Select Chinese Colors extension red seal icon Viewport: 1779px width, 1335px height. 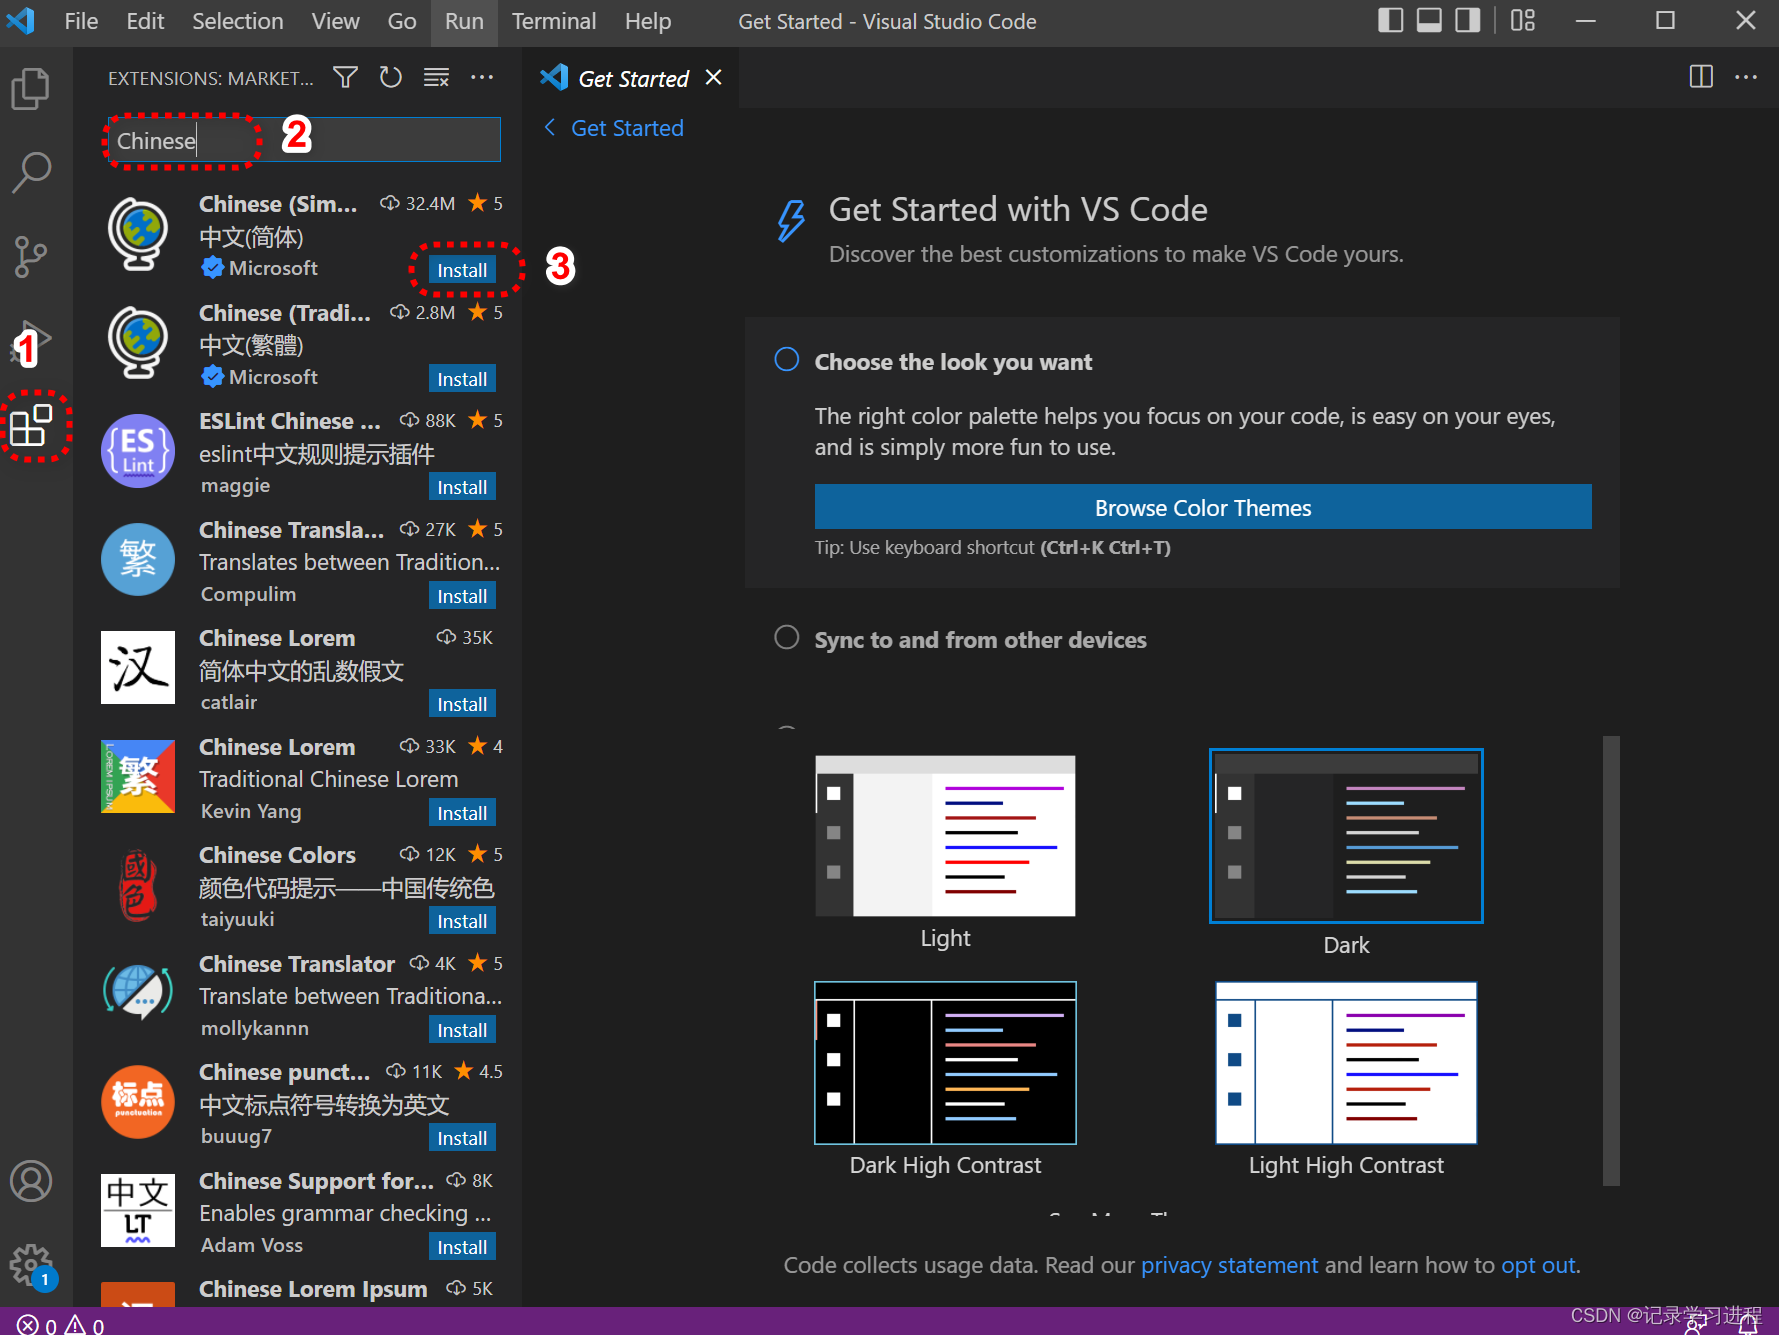tap(138, 885)
